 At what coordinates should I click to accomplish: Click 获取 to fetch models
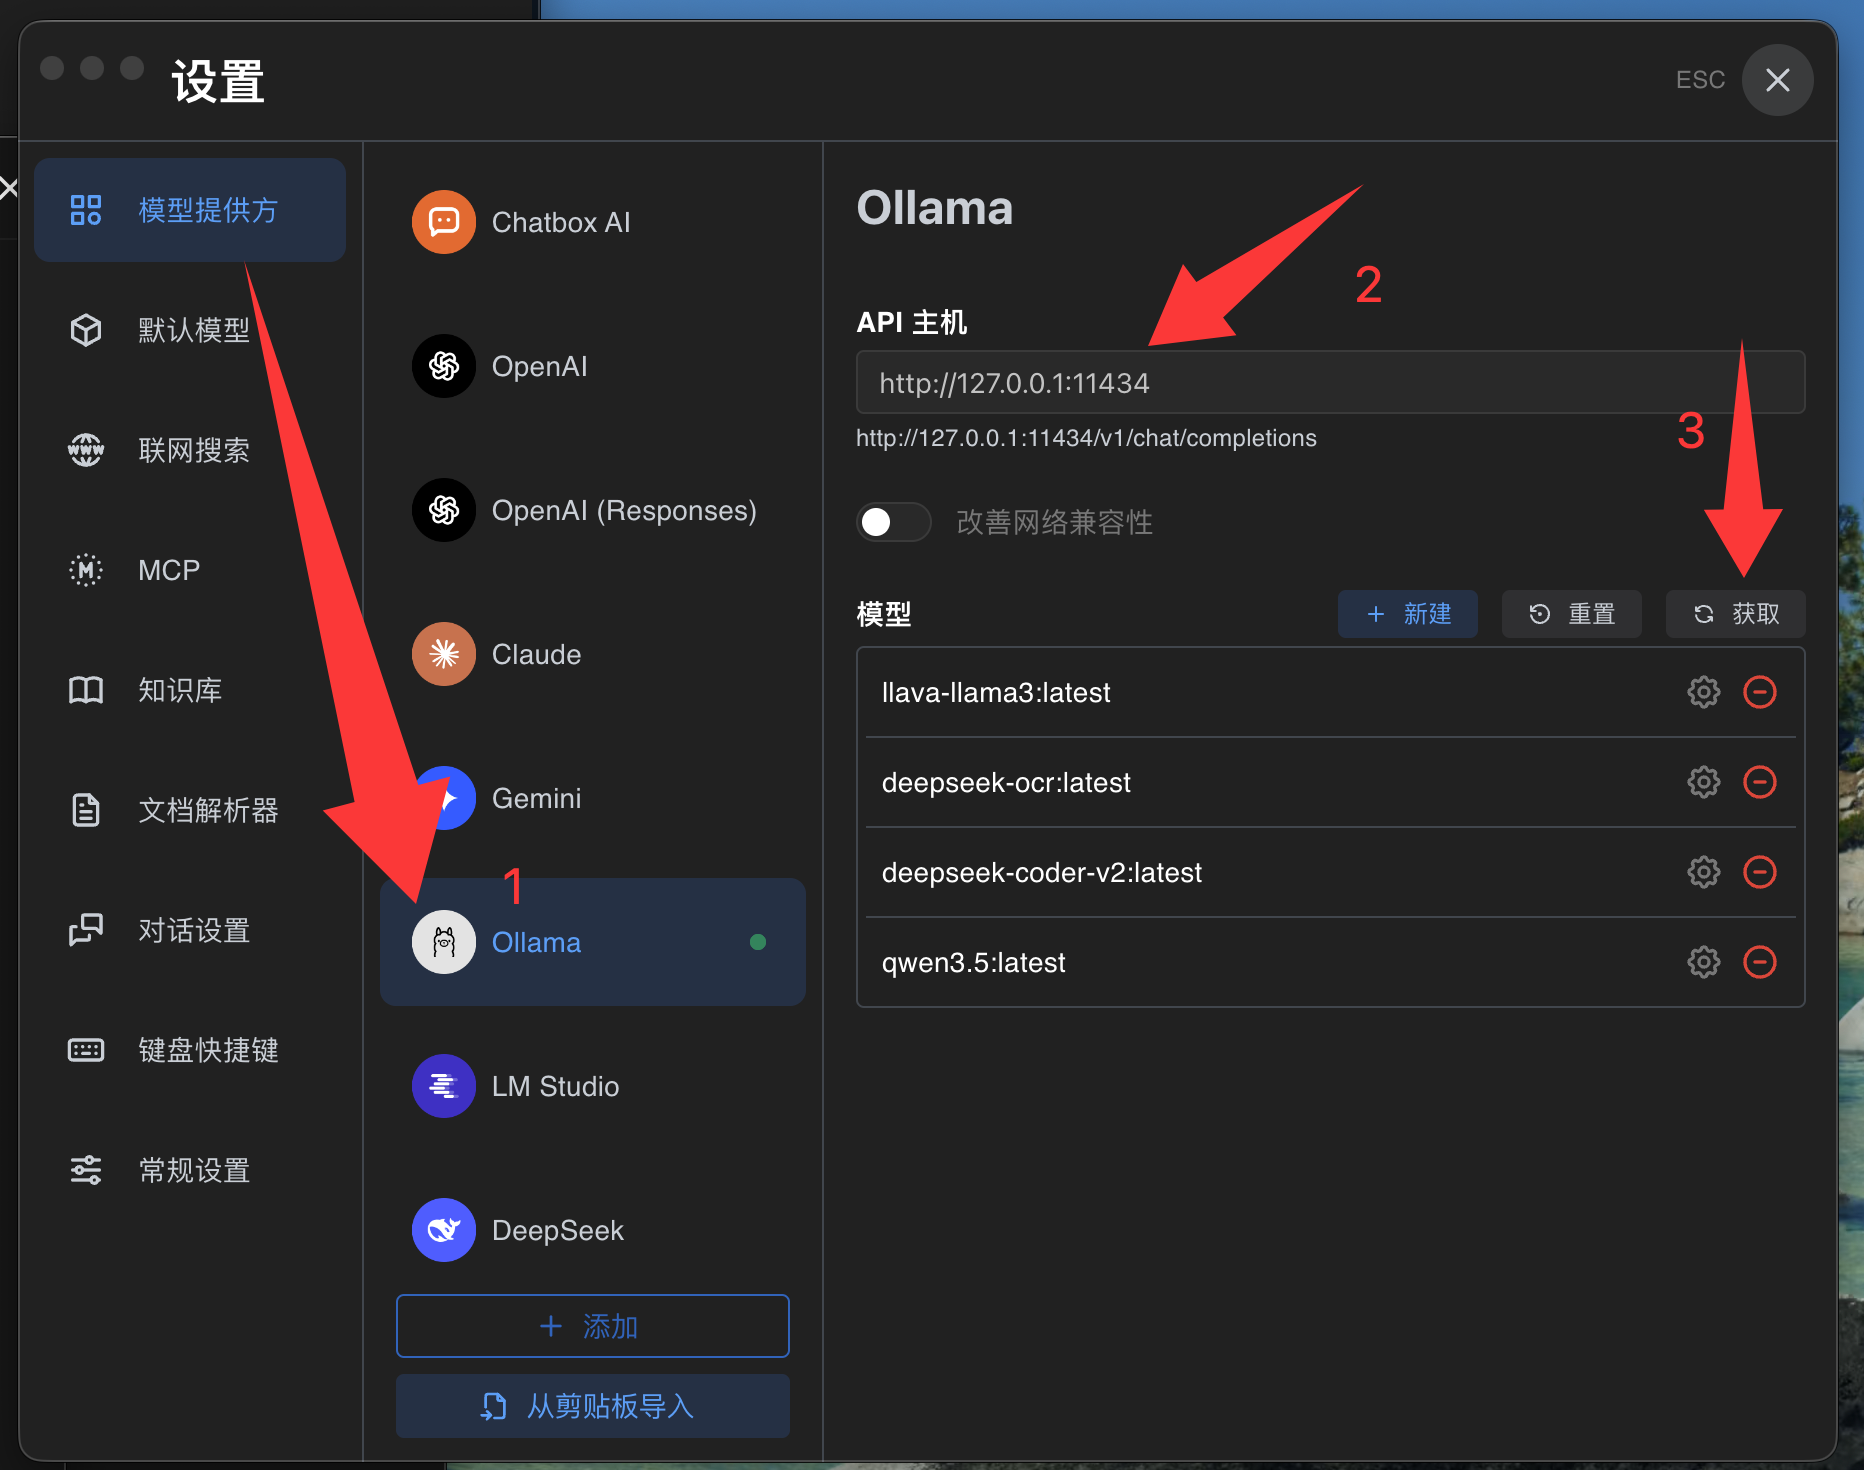(x=1736, y=614)
